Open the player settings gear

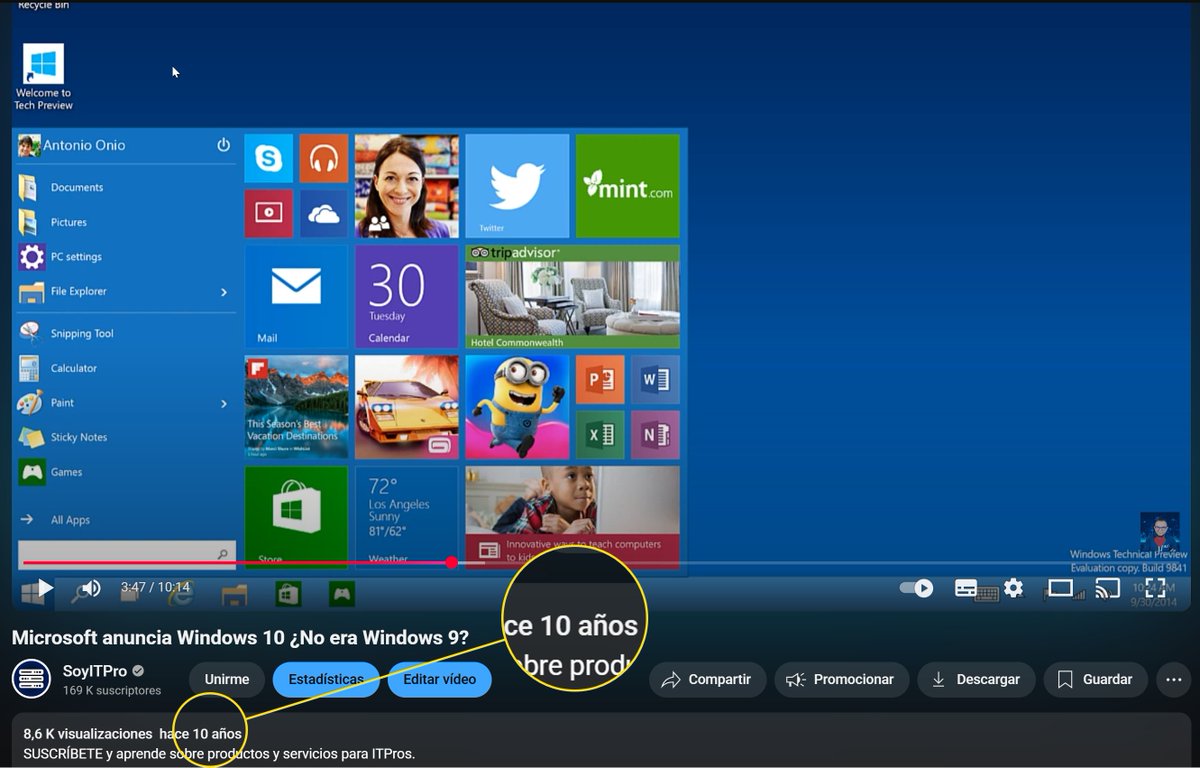1013,588
